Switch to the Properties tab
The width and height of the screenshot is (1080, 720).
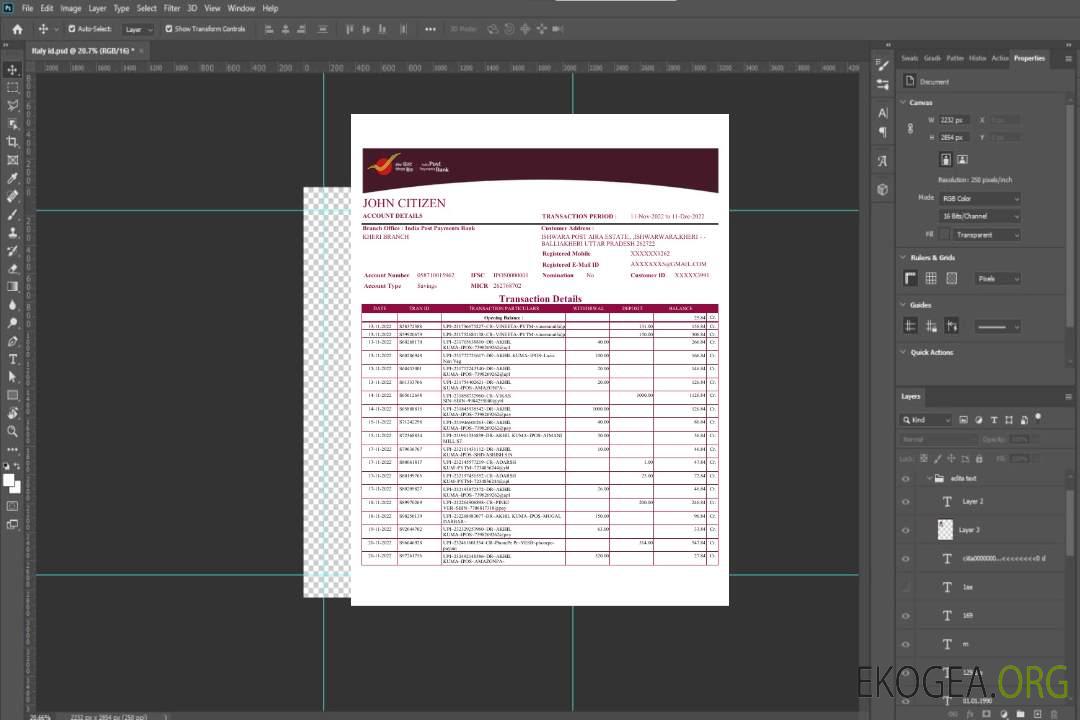[1029, 59]
